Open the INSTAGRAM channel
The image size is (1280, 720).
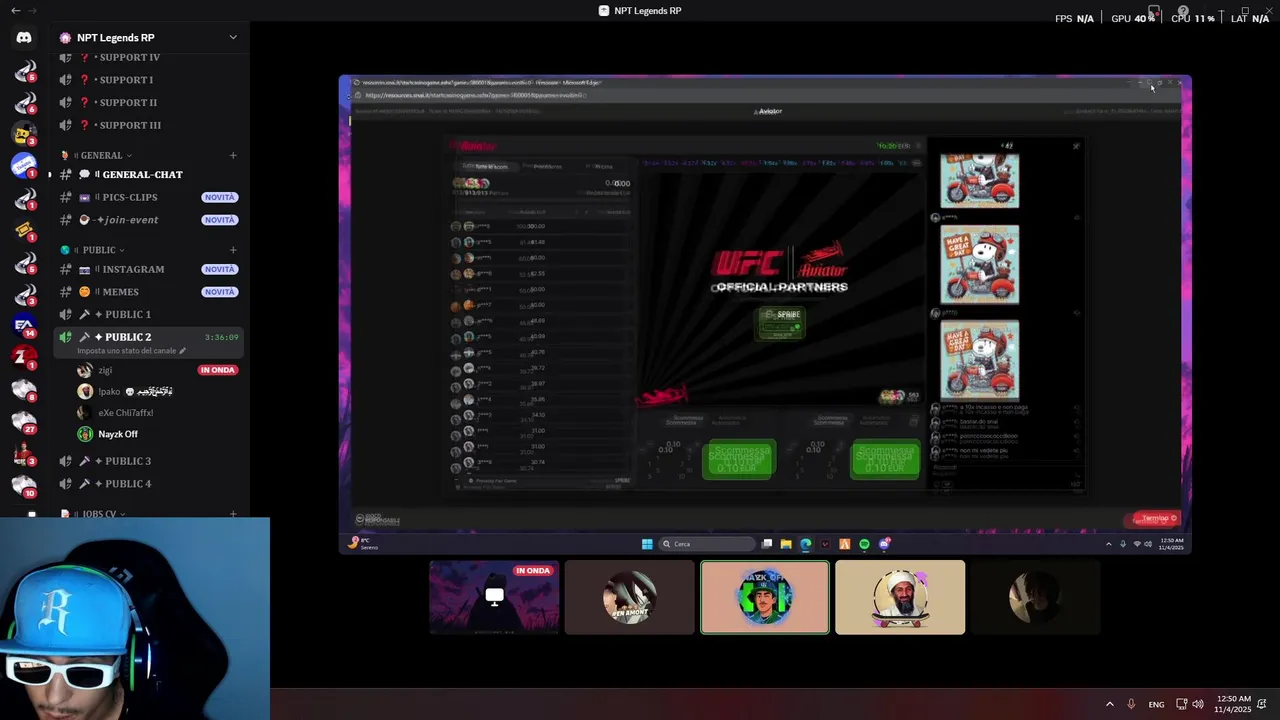coord(149,269)
